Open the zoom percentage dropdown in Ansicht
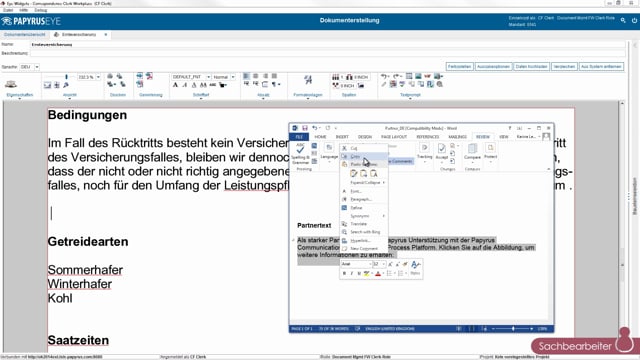The width and height of the screenshot is (640, 360). tap(98, 77)
